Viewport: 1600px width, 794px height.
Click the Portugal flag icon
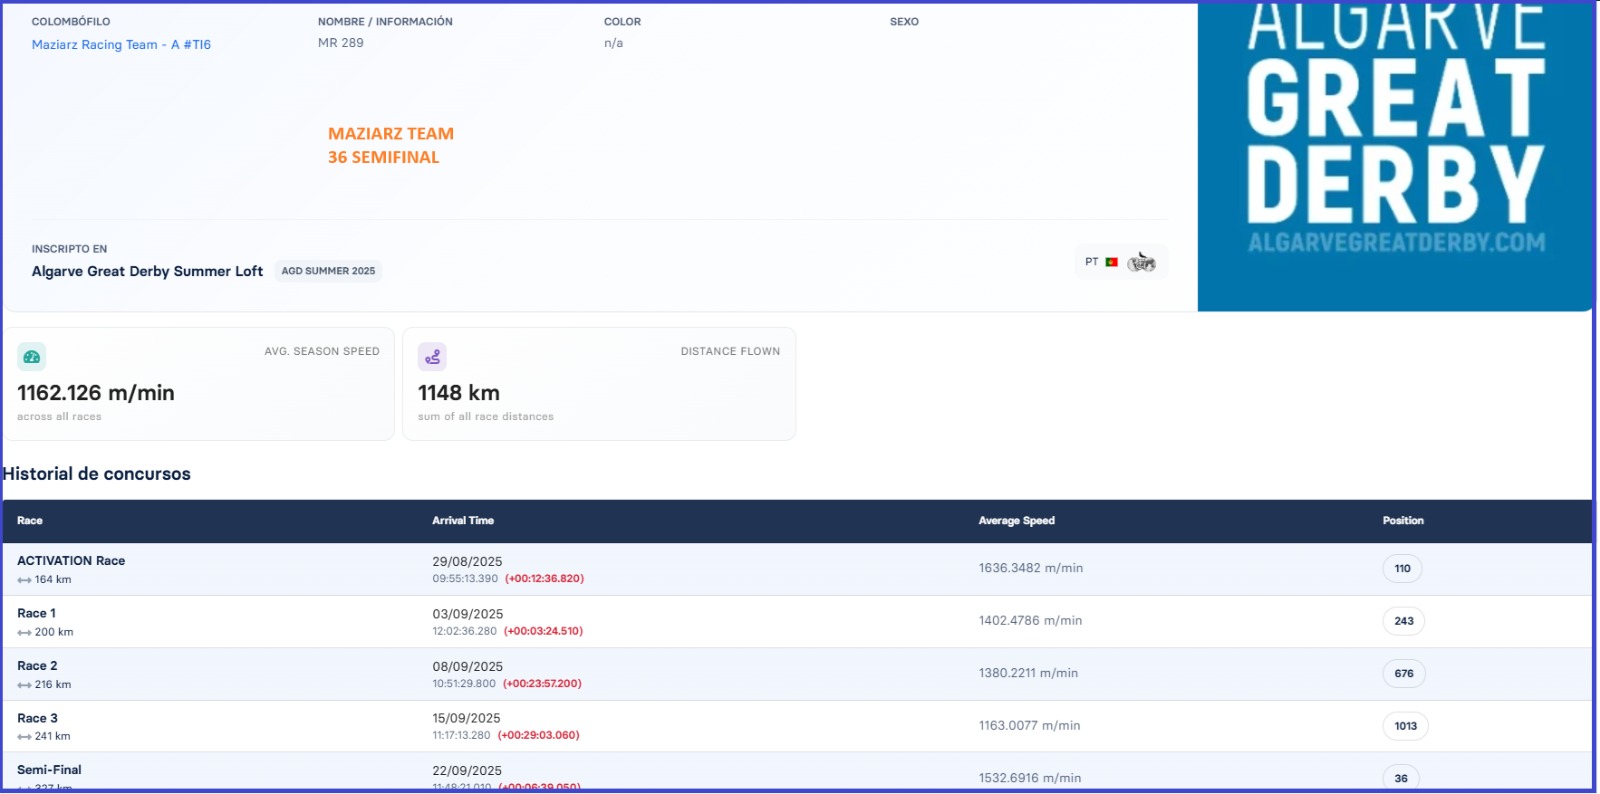pyautogui.click(x=1111, y=262)
